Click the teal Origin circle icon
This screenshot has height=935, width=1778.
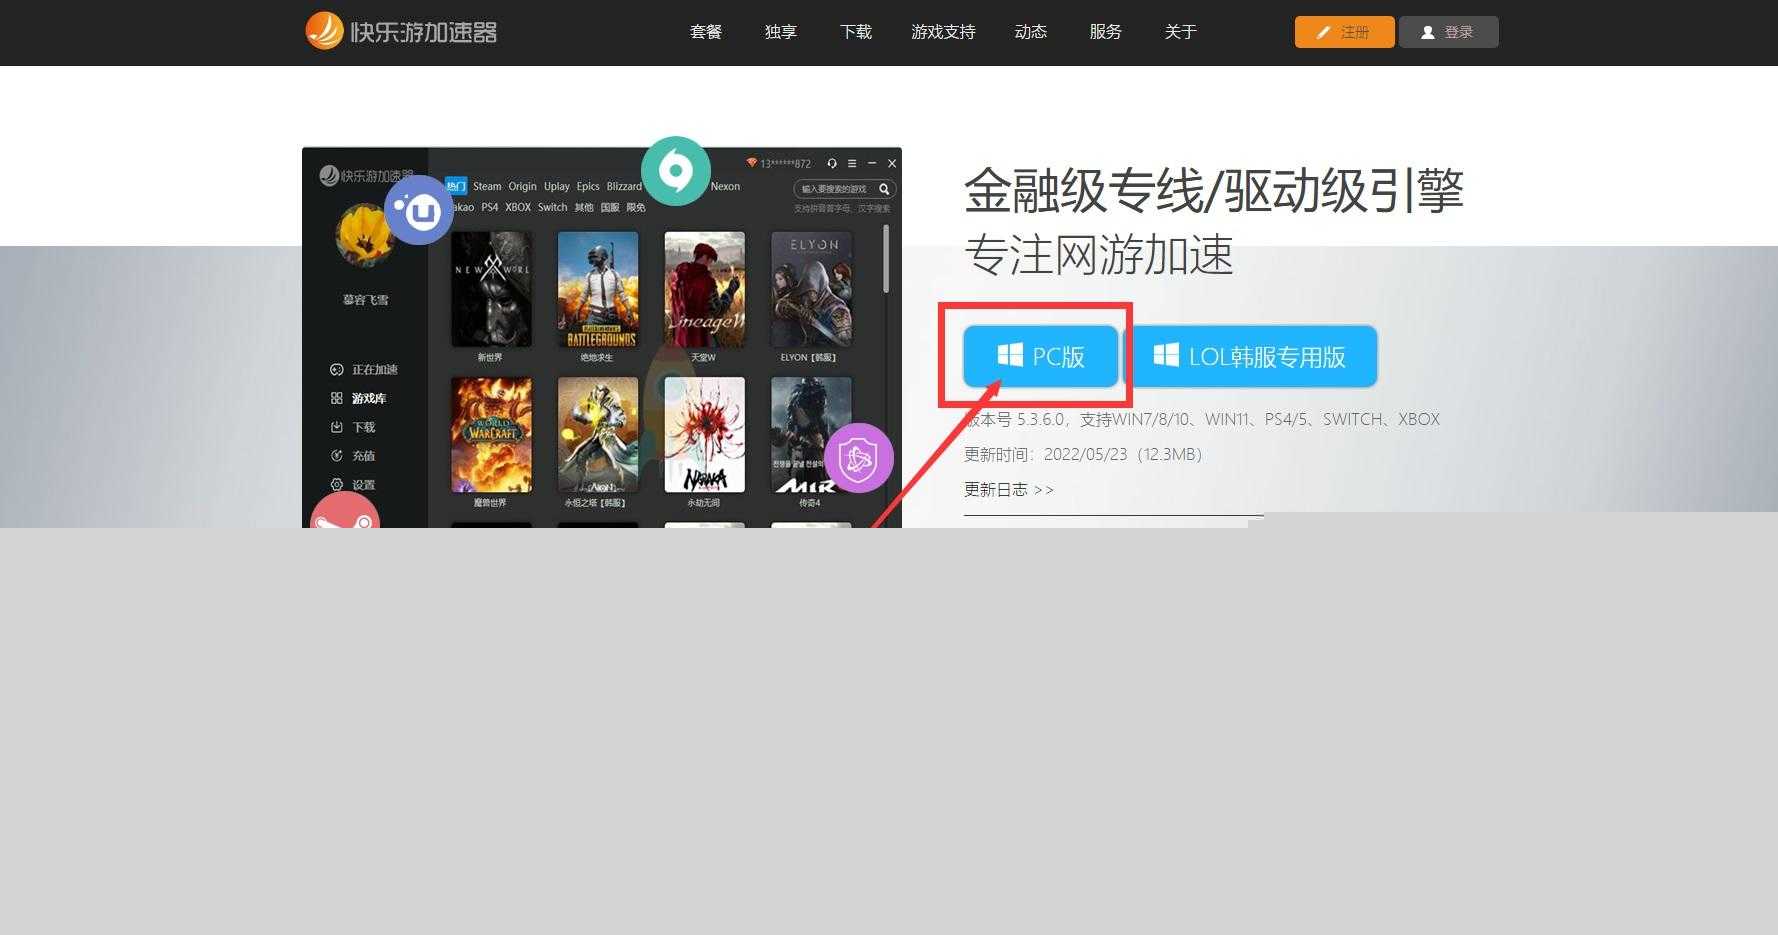(676, 171)
